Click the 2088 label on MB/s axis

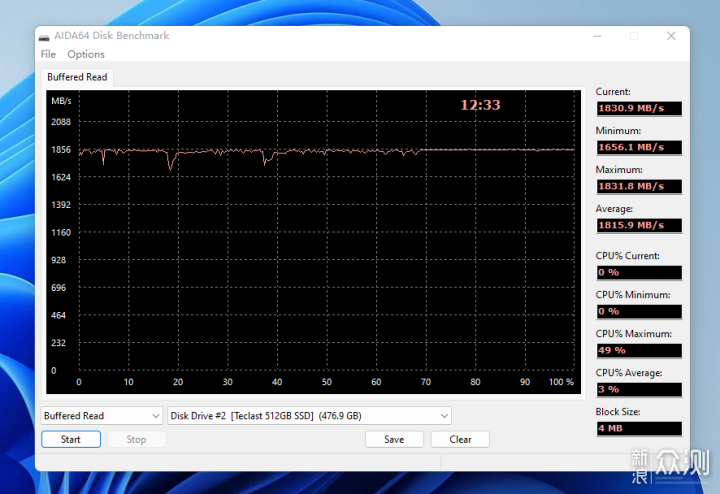61,122
